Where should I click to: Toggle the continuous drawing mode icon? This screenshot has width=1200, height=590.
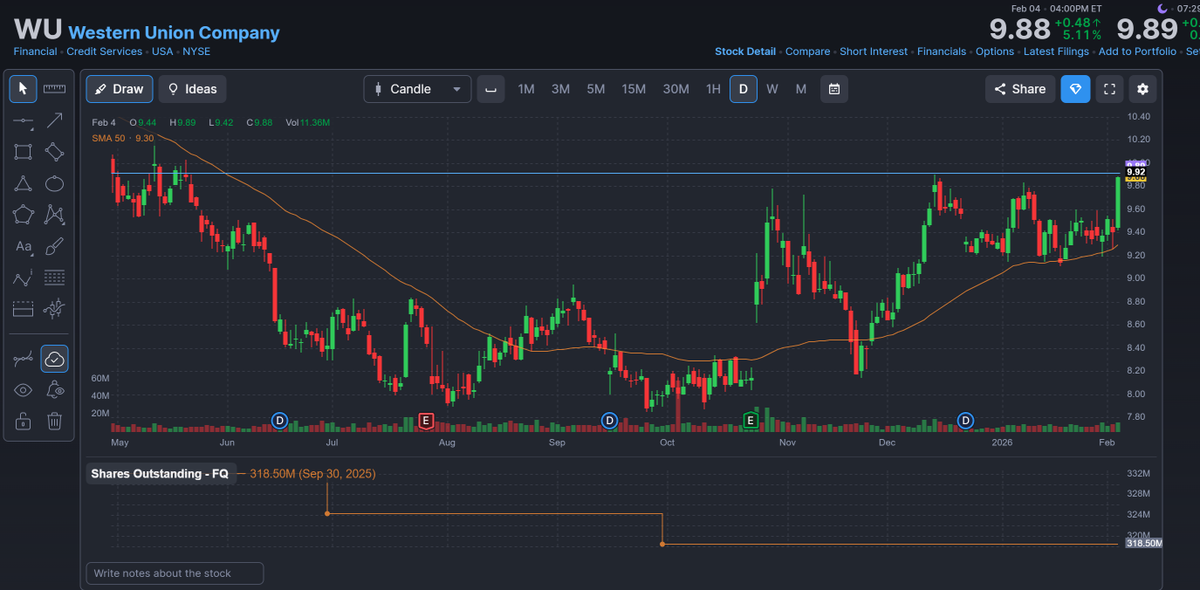point(24,358)
